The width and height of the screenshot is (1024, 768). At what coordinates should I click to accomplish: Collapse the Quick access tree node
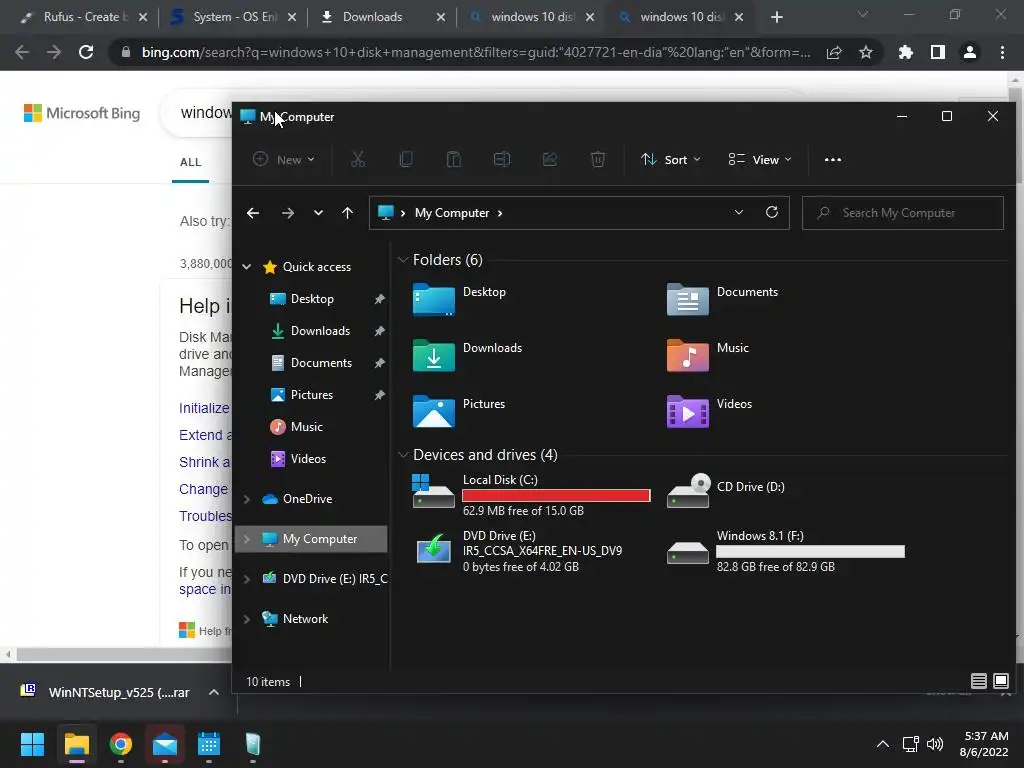point(246,266)
